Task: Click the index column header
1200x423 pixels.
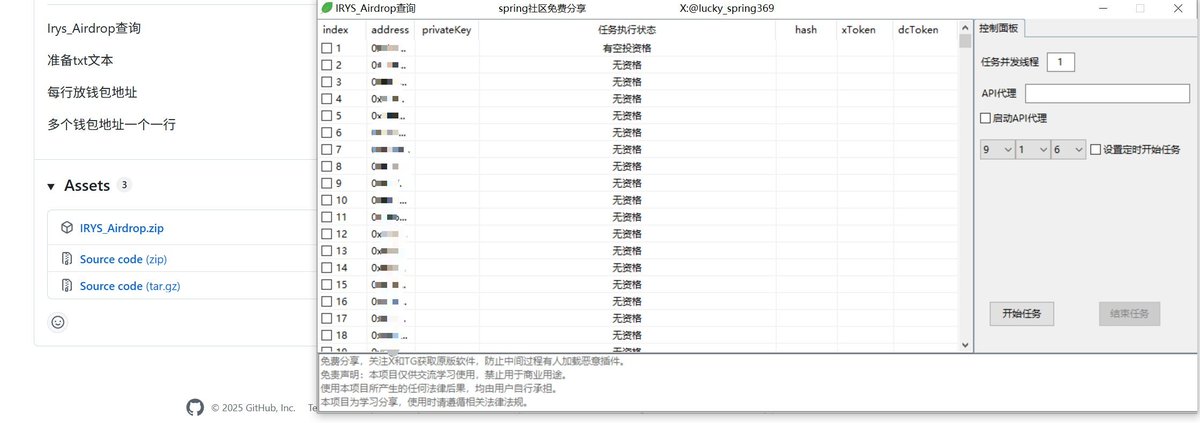Action: click(x=342, y=30)
